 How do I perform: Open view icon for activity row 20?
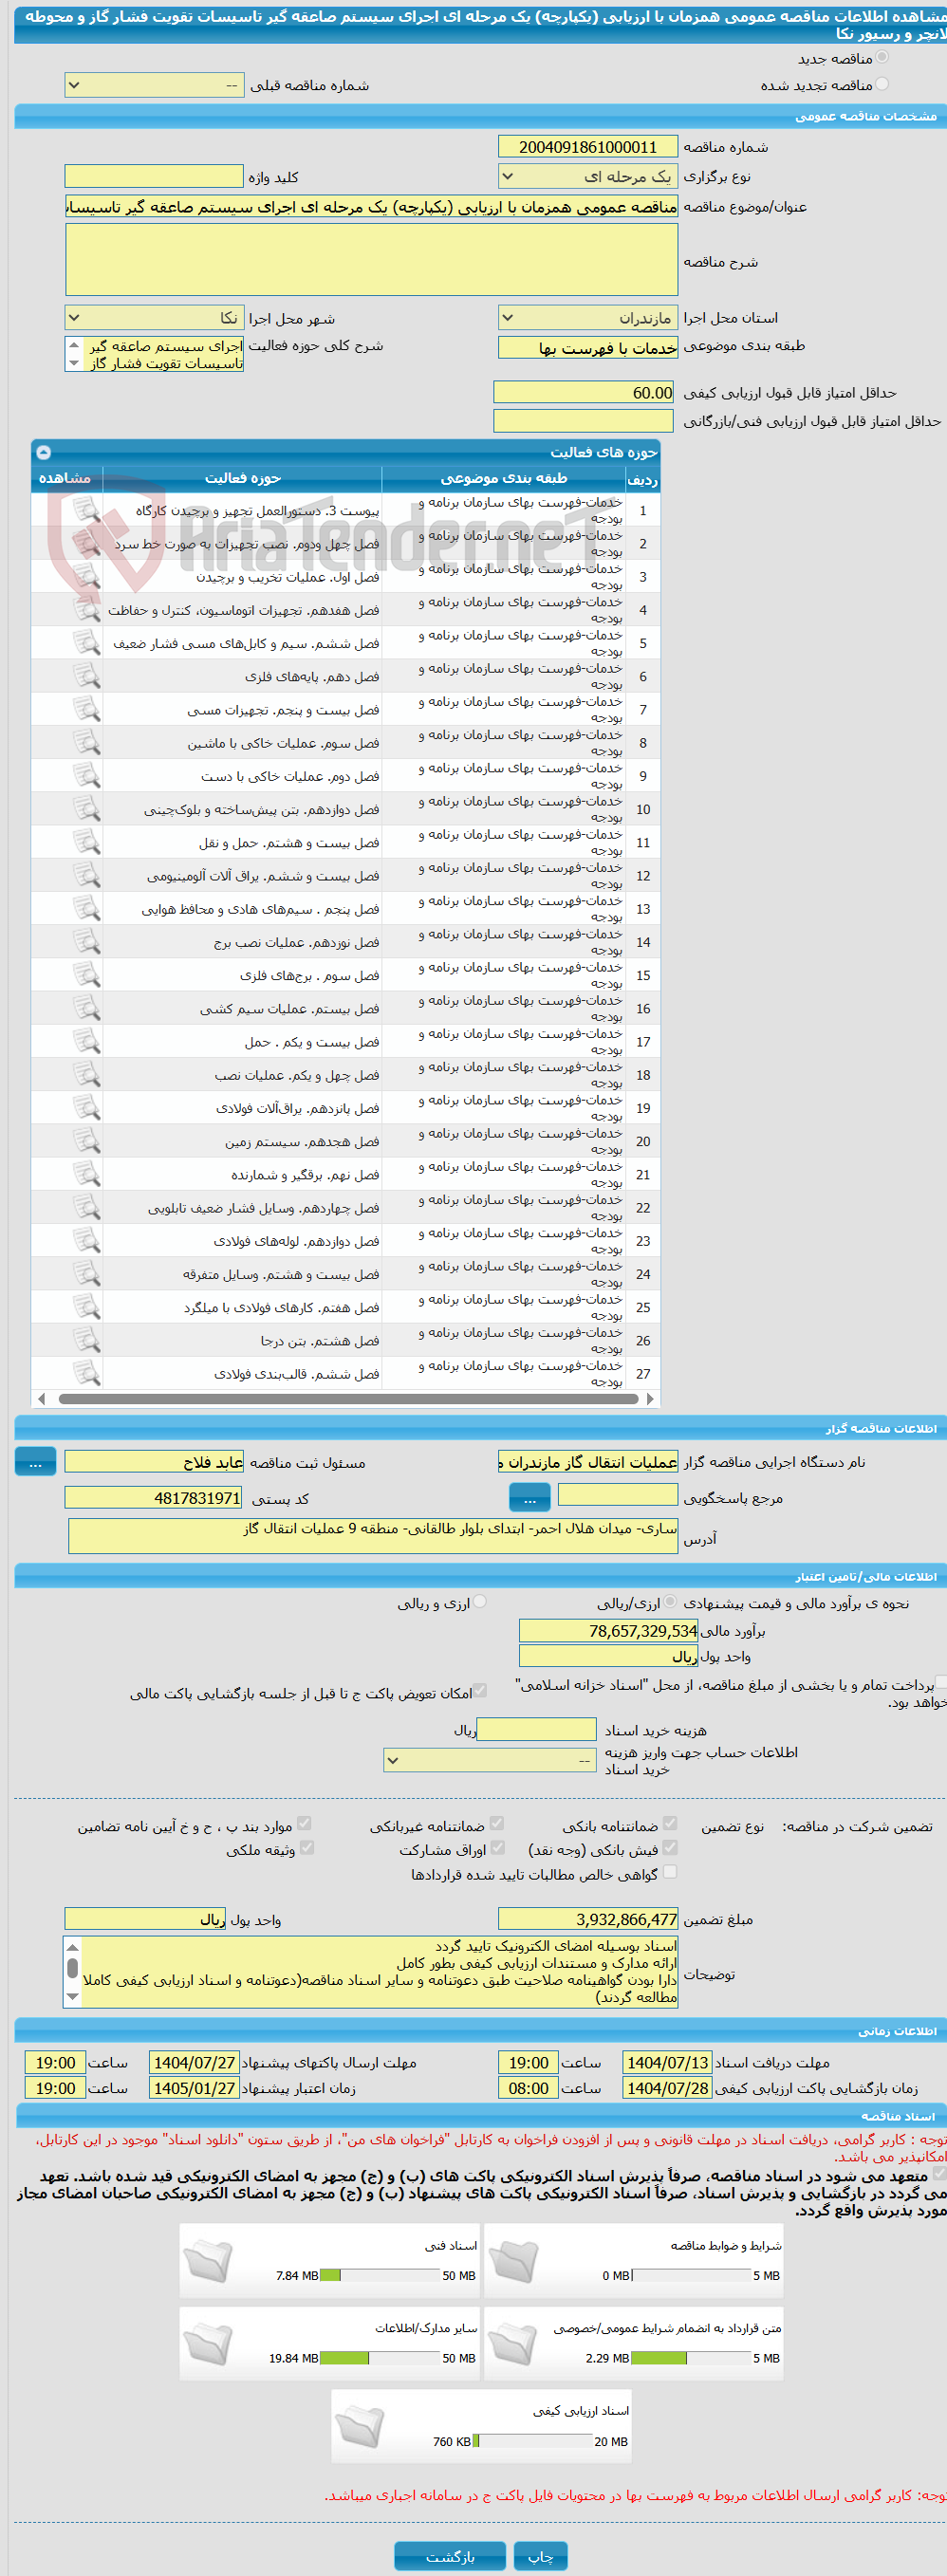tap(86, 1141)
